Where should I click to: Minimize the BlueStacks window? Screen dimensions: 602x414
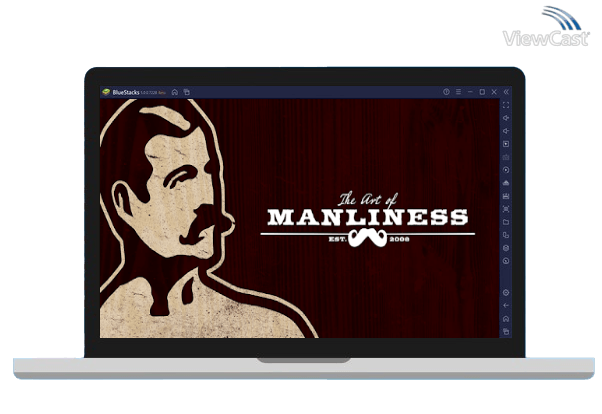(x=470, y=92)
